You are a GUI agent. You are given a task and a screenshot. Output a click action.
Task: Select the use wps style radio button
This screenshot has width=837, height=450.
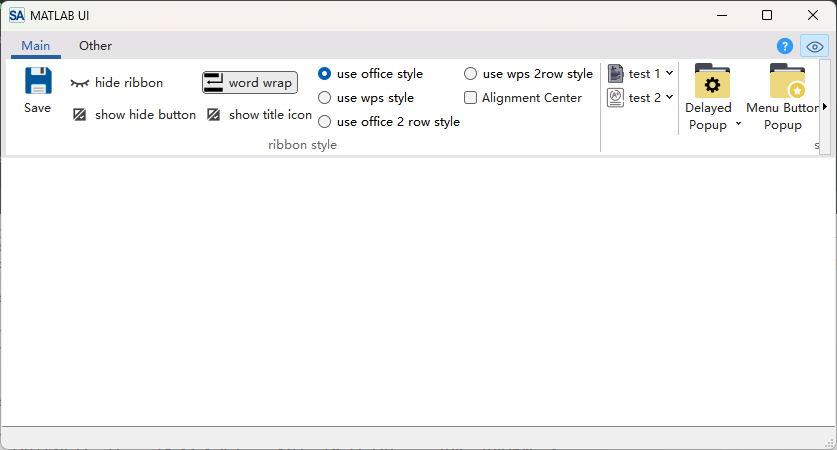tap(325, 98)
